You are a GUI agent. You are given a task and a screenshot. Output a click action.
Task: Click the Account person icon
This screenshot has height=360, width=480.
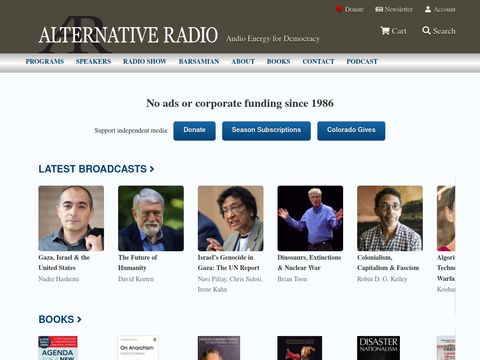tap(428, 9)
